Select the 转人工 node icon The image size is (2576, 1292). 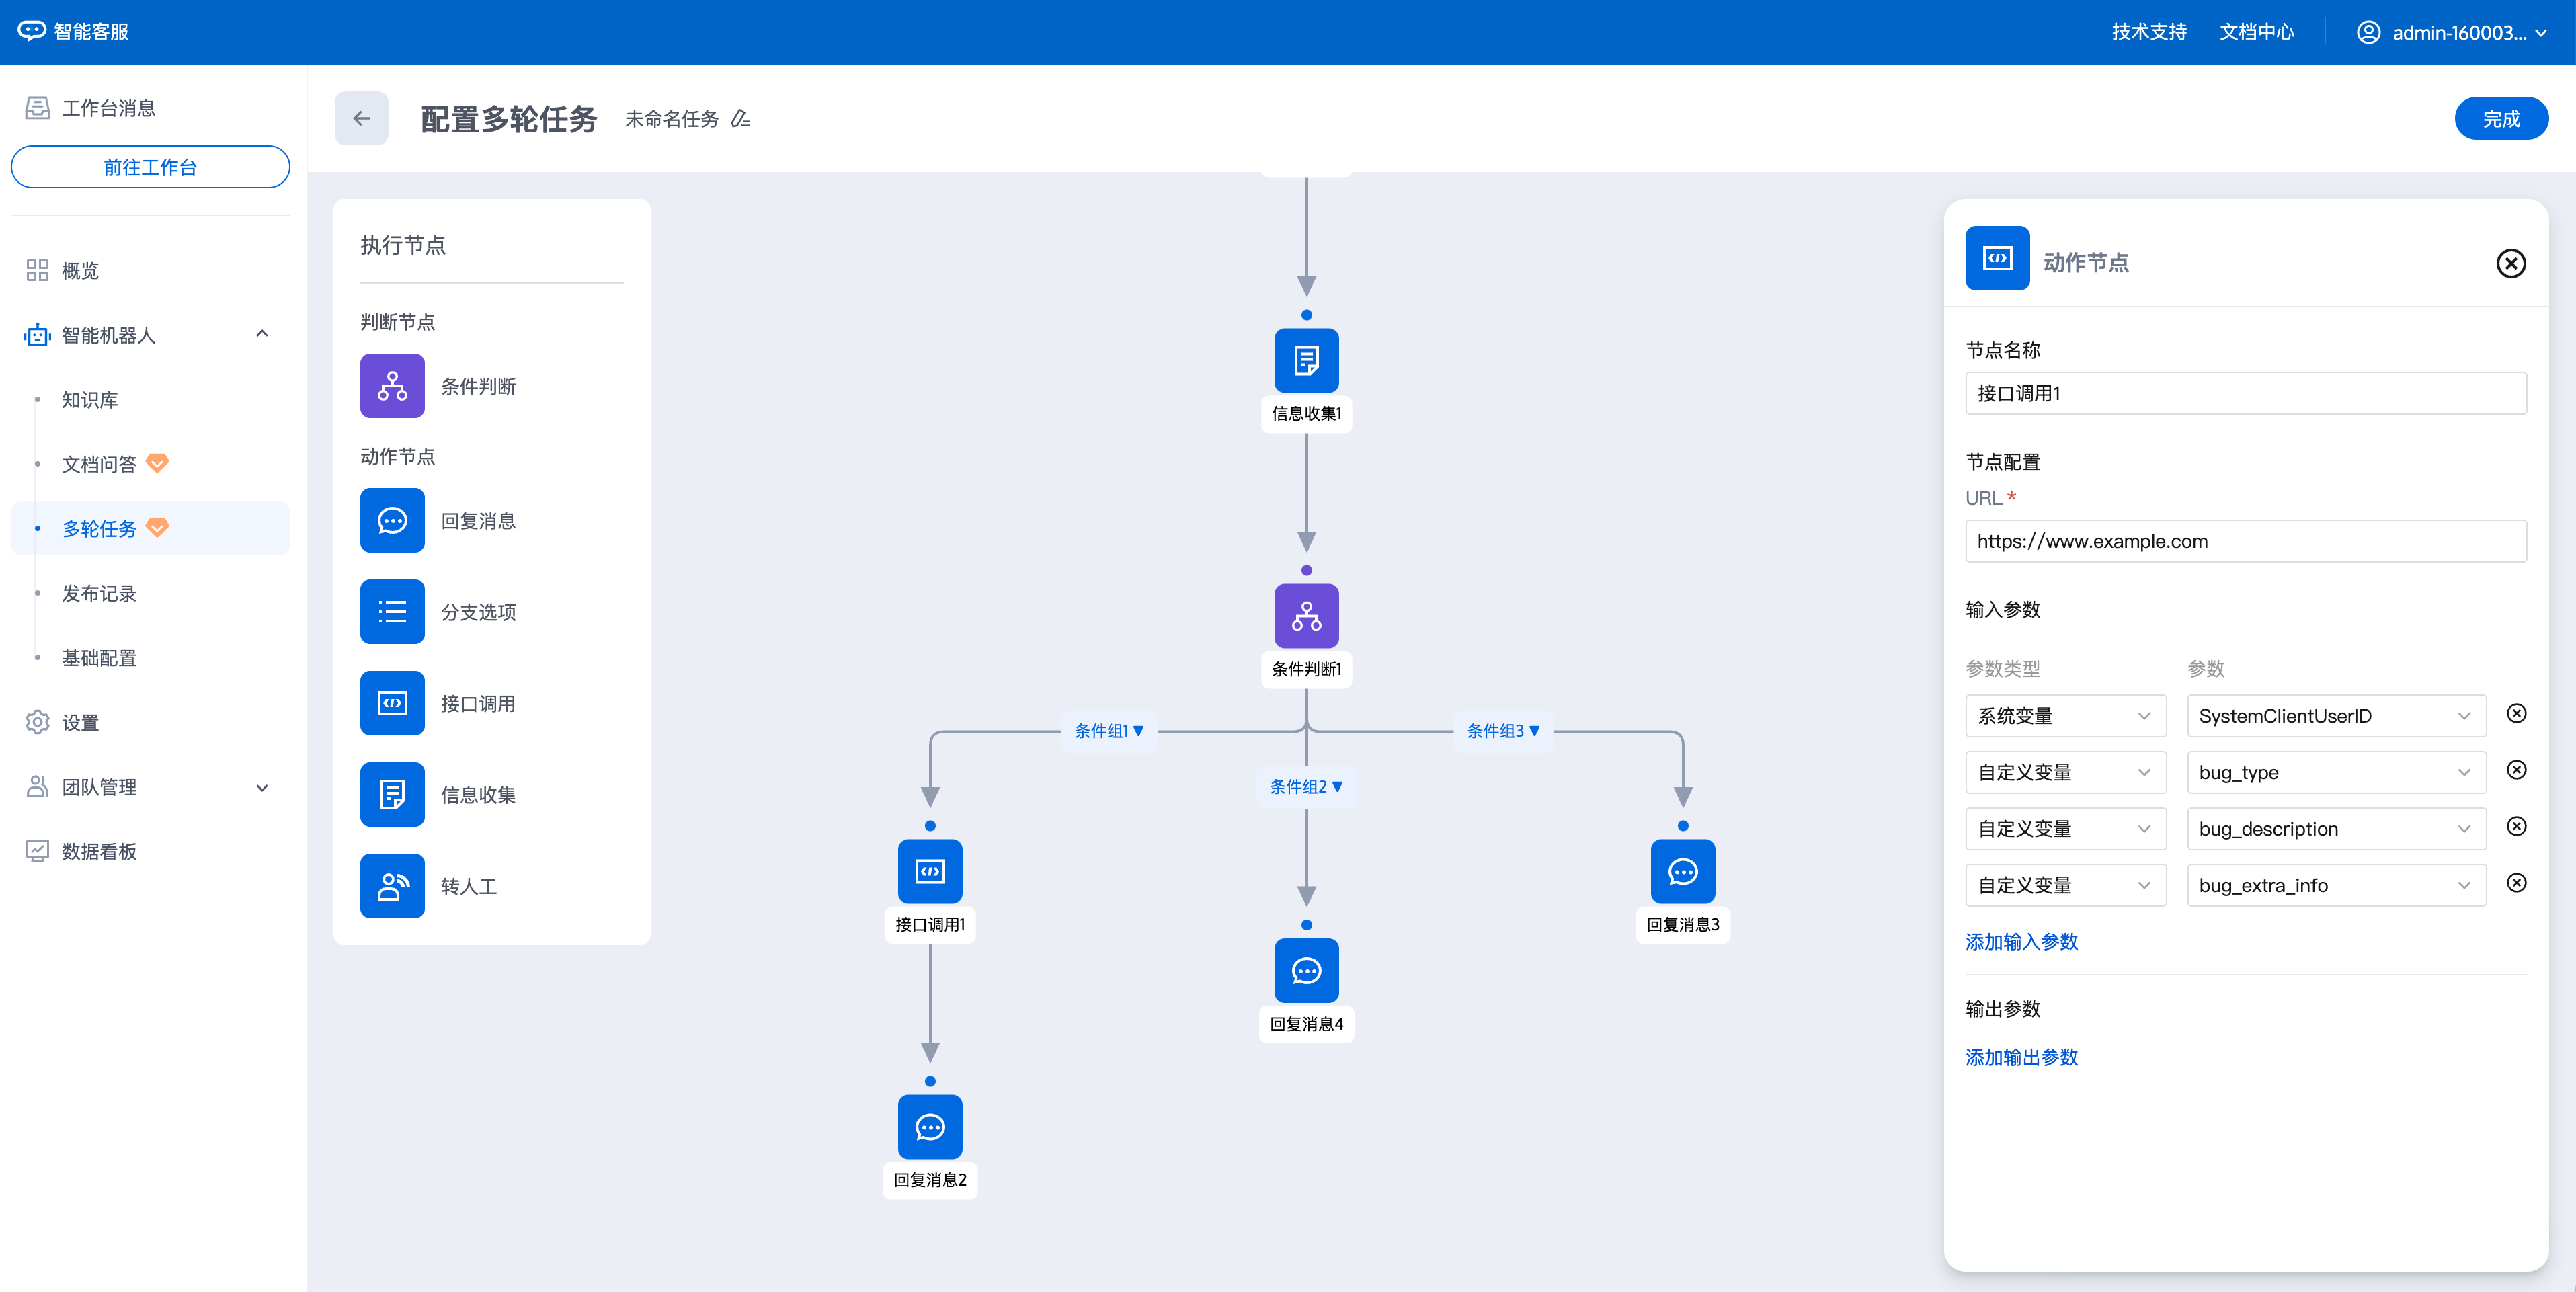click(392, 886)
